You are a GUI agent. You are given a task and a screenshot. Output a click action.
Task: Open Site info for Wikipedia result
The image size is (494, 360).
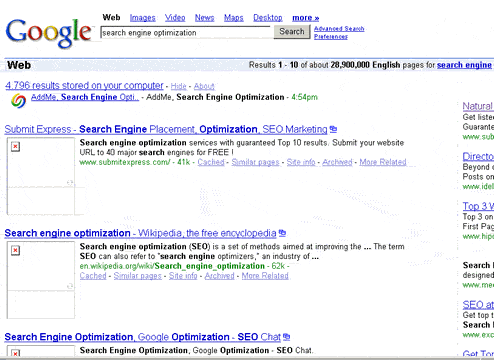[x=183, y=276]
